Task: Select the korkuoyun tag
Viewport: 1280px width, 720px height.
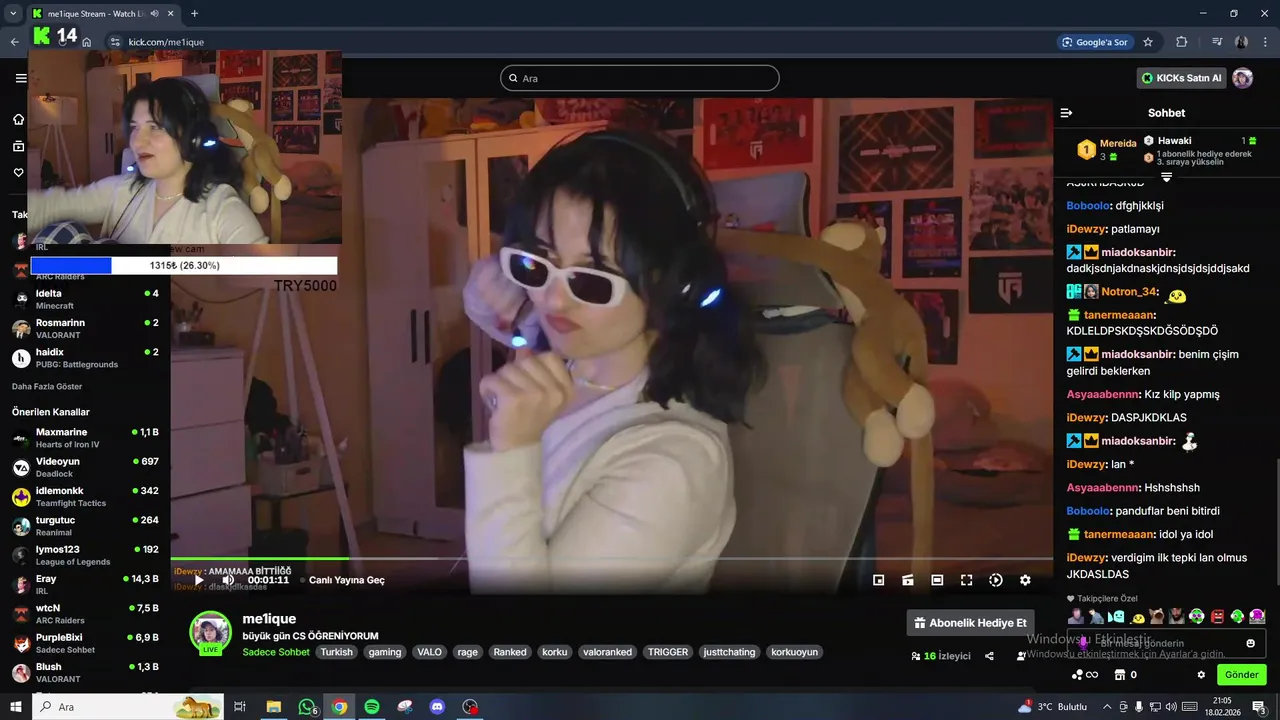Action: 794,652
